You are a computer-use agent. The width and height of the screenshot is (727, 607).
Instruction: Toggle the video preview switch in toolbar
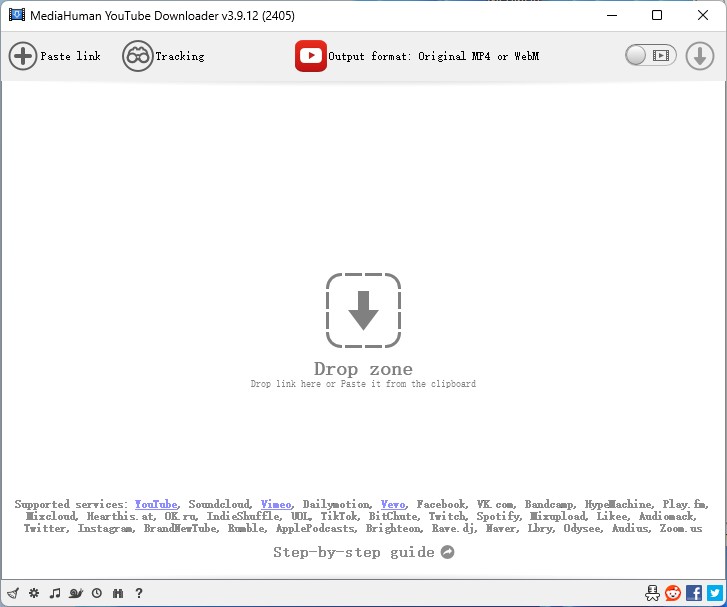click(650, 56)
